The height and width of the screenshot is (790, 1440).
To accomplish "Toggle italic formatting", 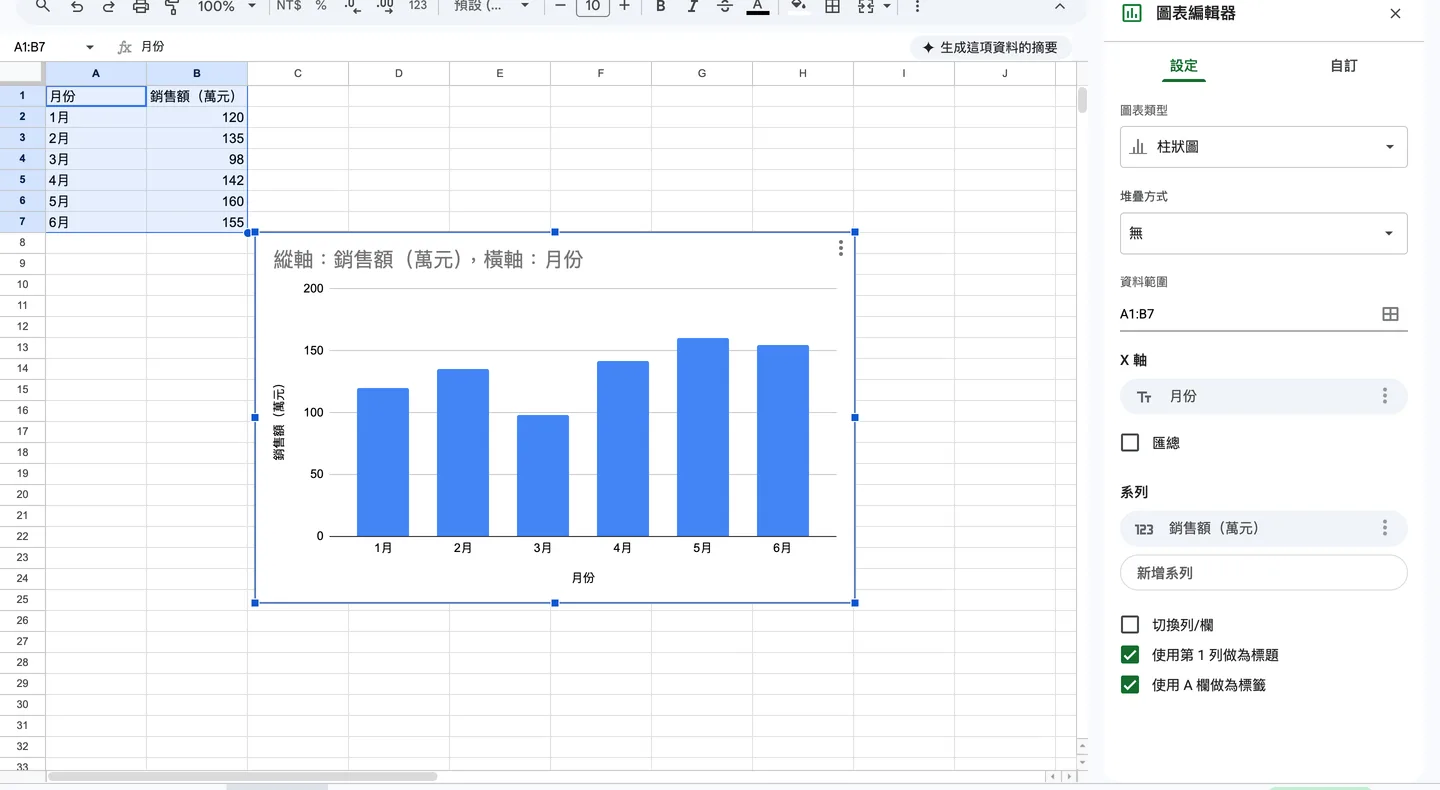I will [692, 7].
